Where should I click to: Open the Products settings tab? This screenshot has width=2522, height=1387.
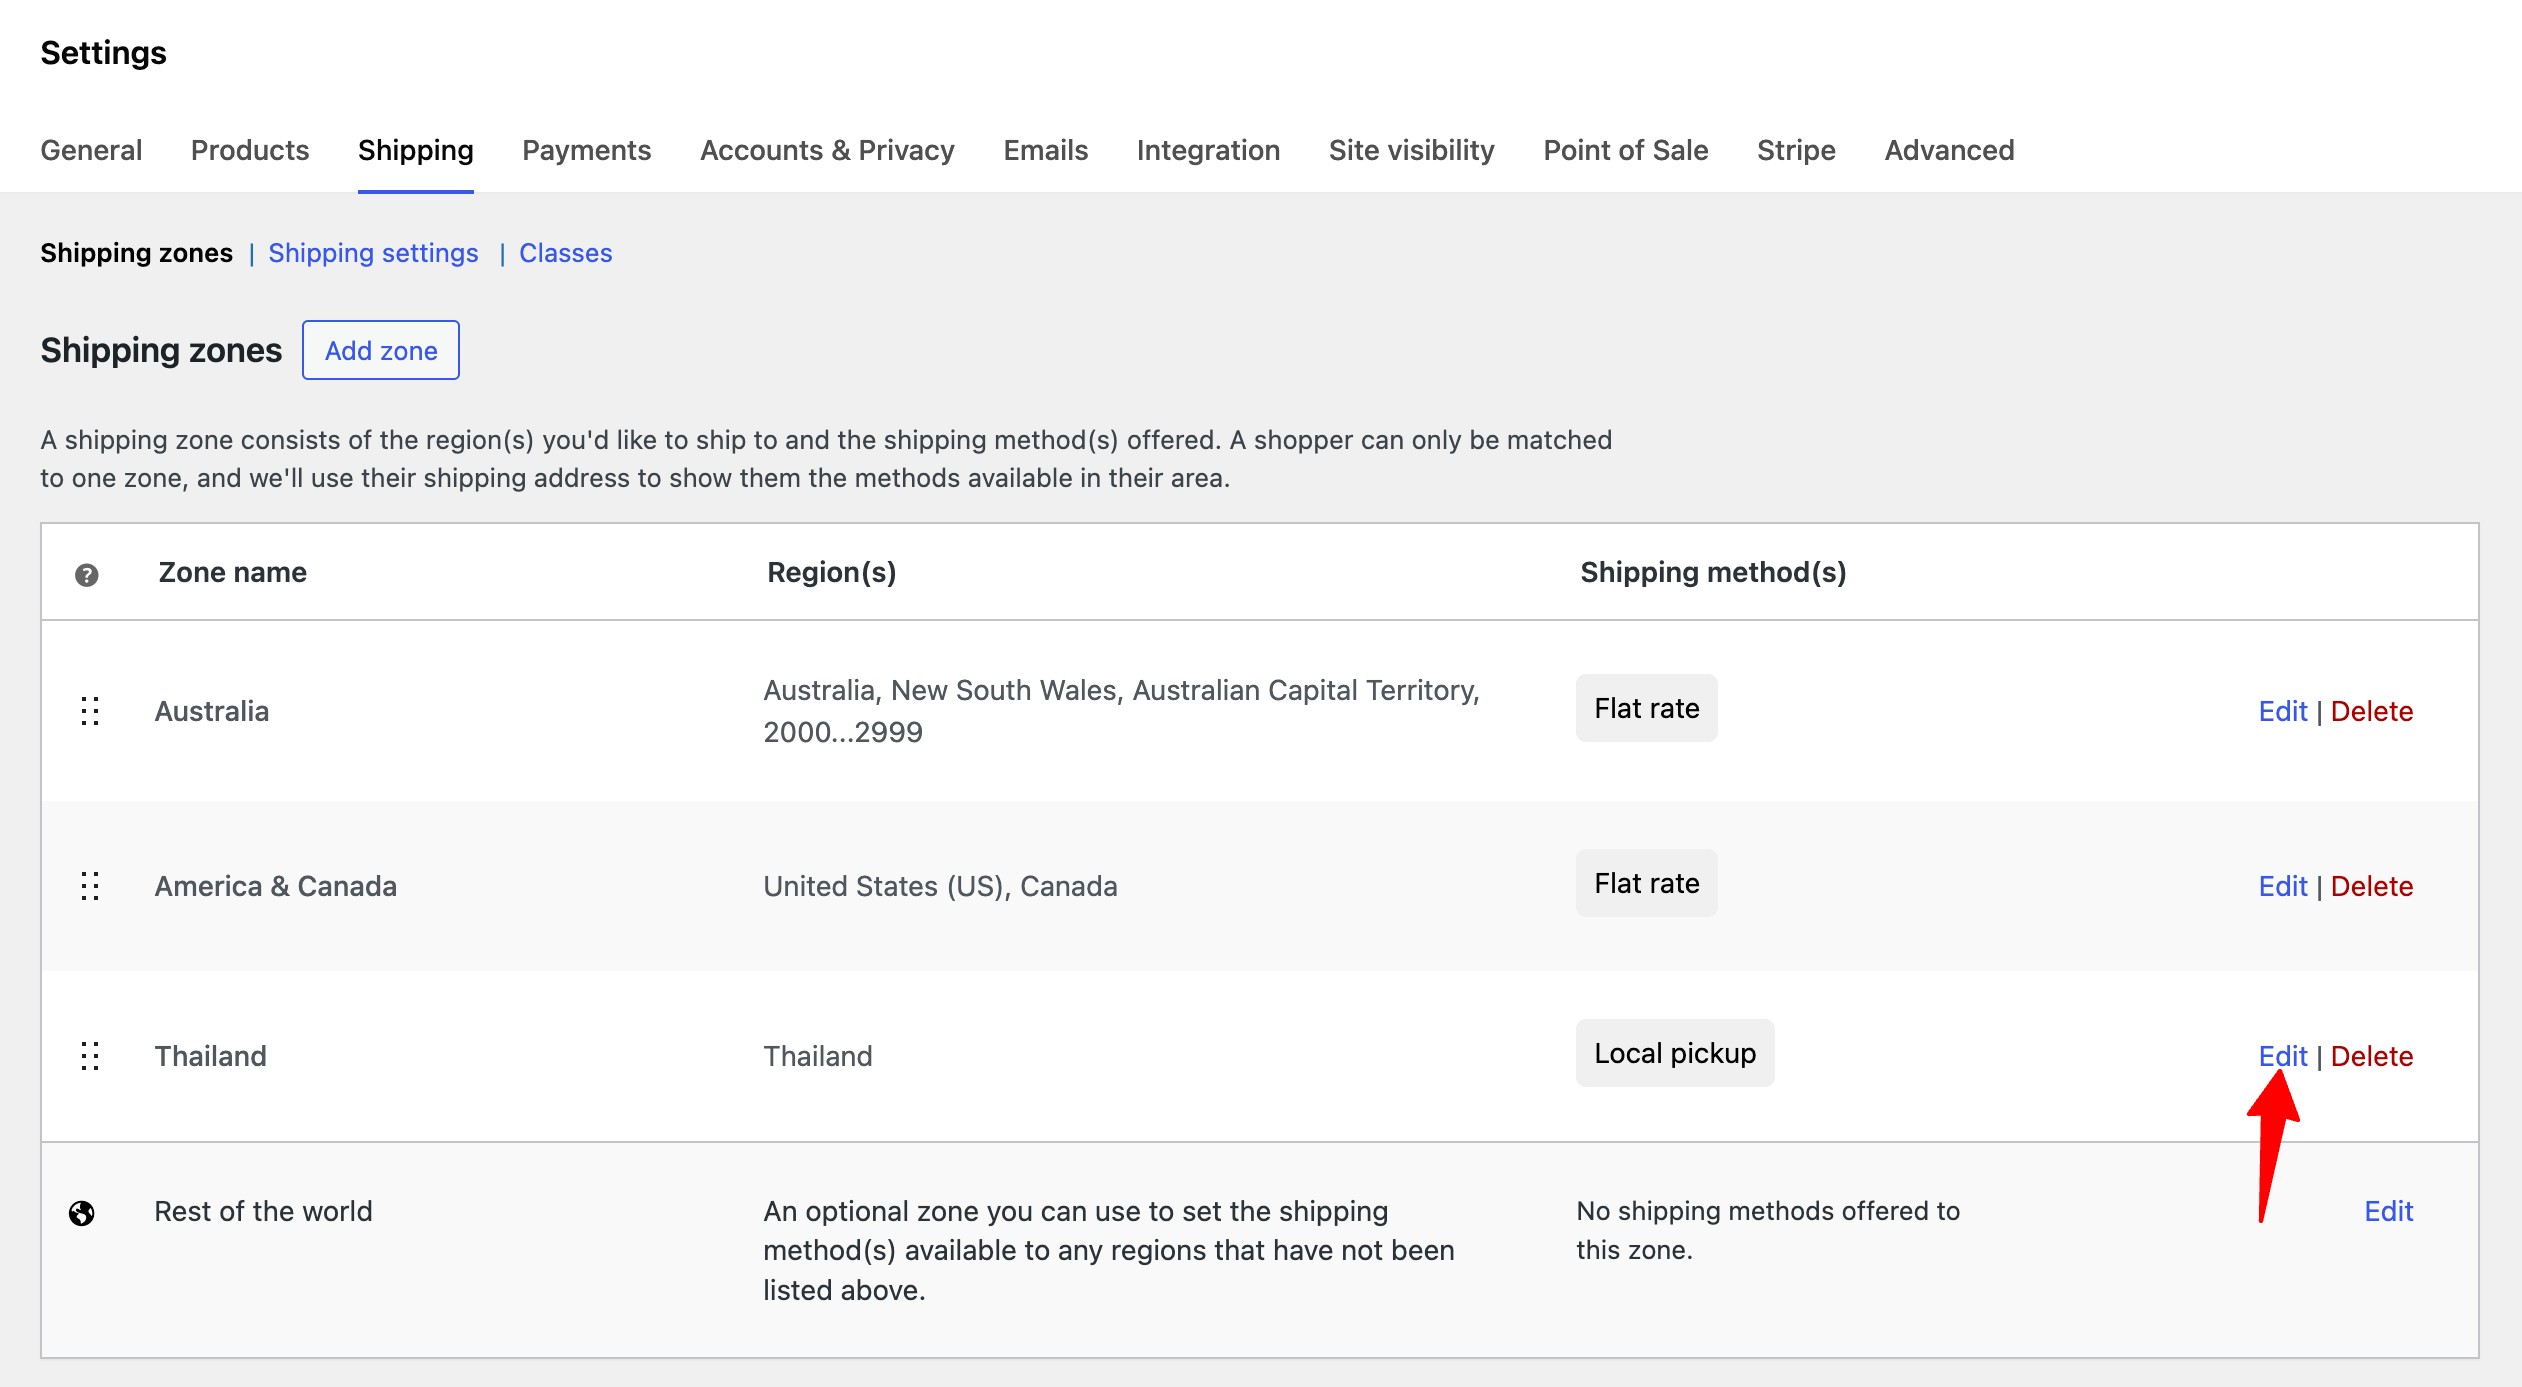[x=249, y=150]
